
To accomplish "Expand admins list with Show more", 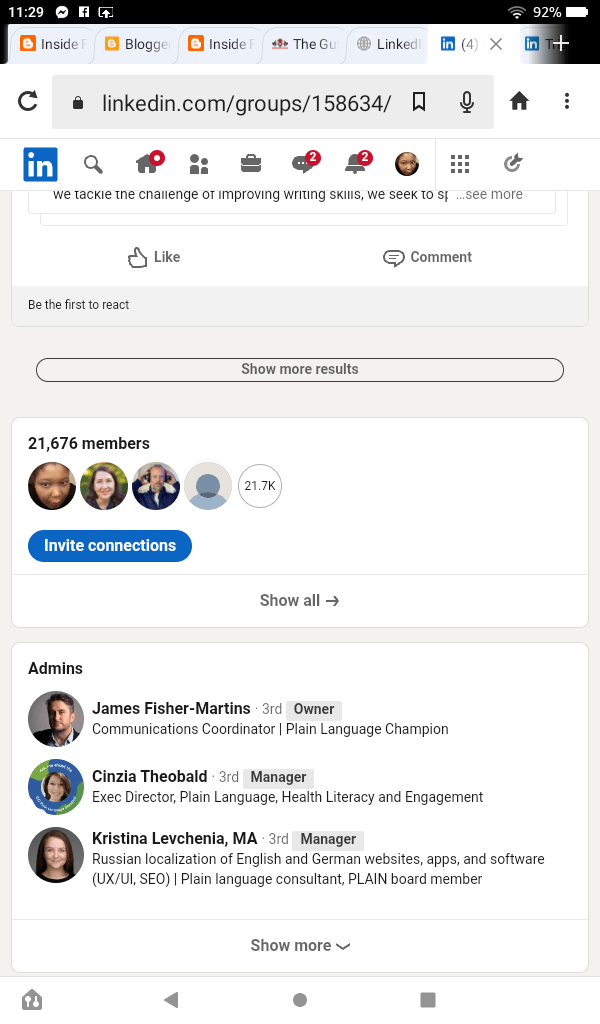I will 300,945.
